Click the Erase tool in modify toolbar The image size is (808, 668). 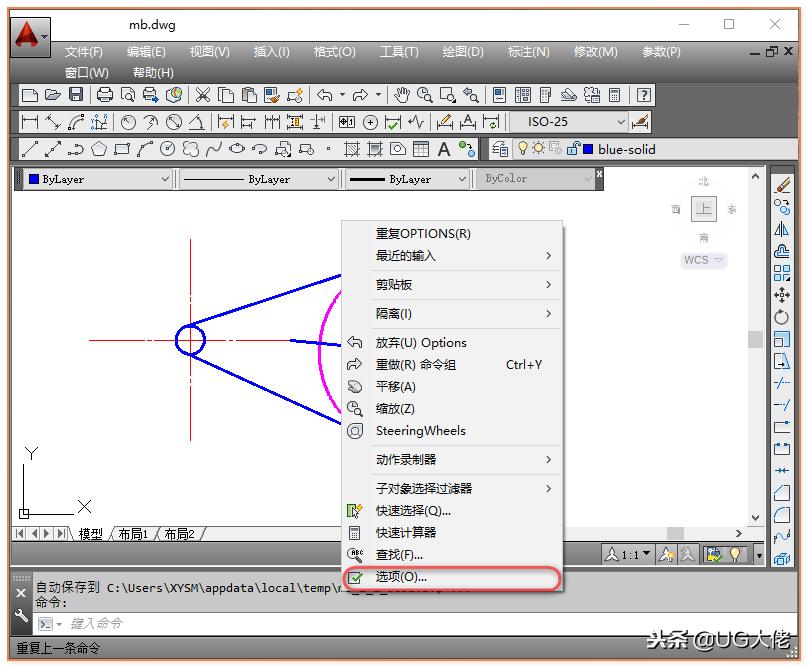[782, 185]
